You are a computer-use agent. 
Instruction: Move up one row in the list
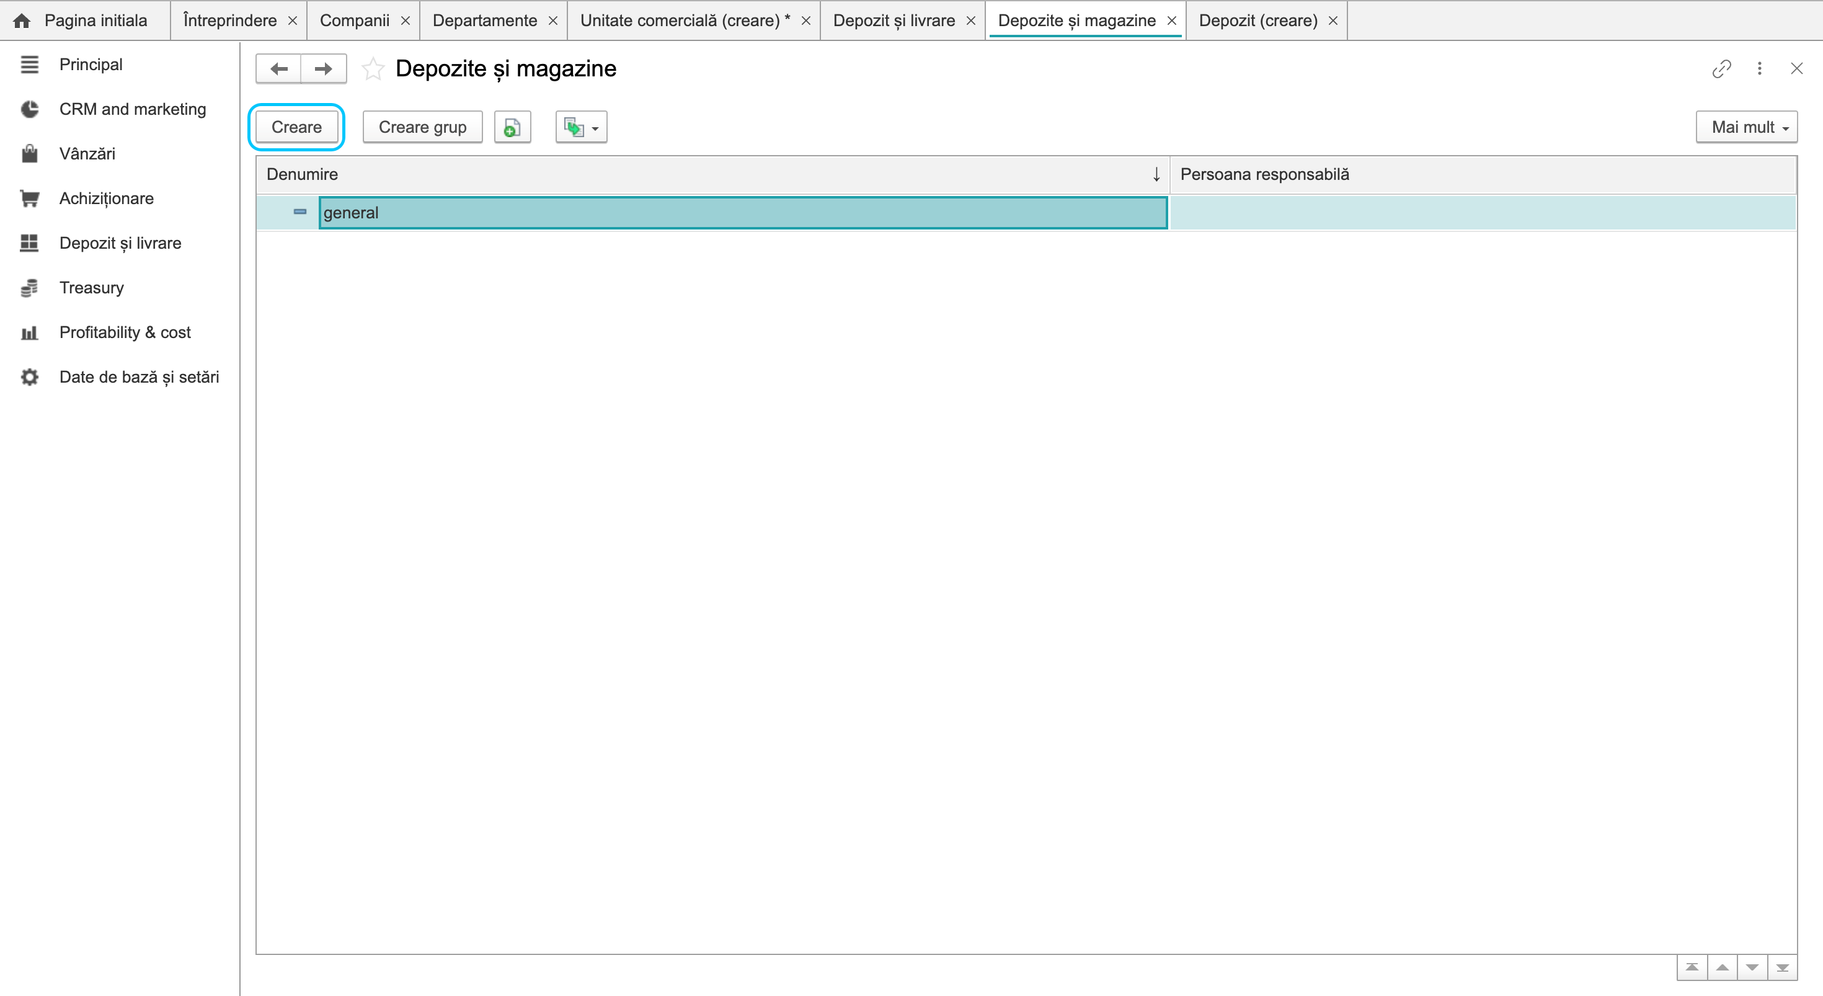tap(1722, 968)
